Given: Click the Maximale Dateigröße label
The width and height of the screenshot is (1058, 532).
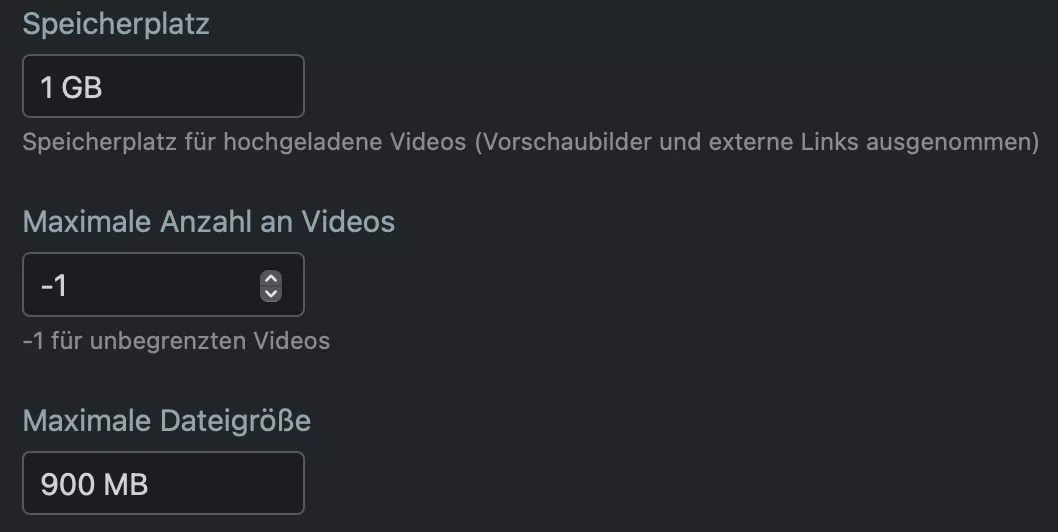Looking at the screenshot, I should coord(167,421).
